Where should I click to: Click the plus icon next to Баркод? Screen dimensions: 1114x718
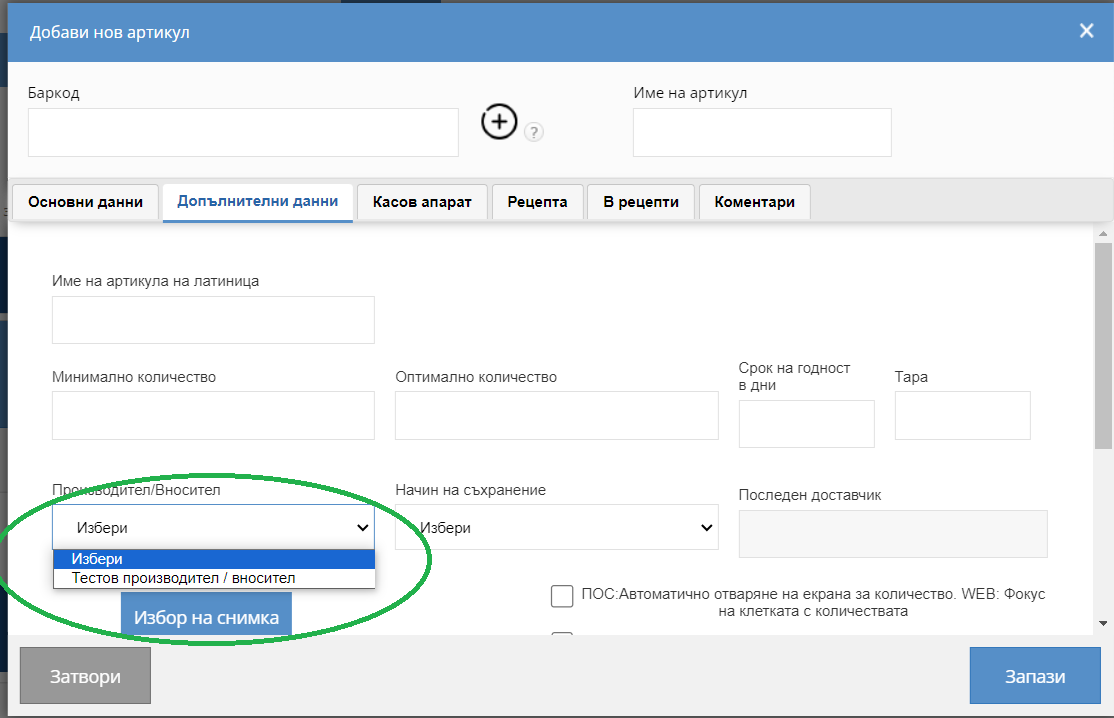499,121
